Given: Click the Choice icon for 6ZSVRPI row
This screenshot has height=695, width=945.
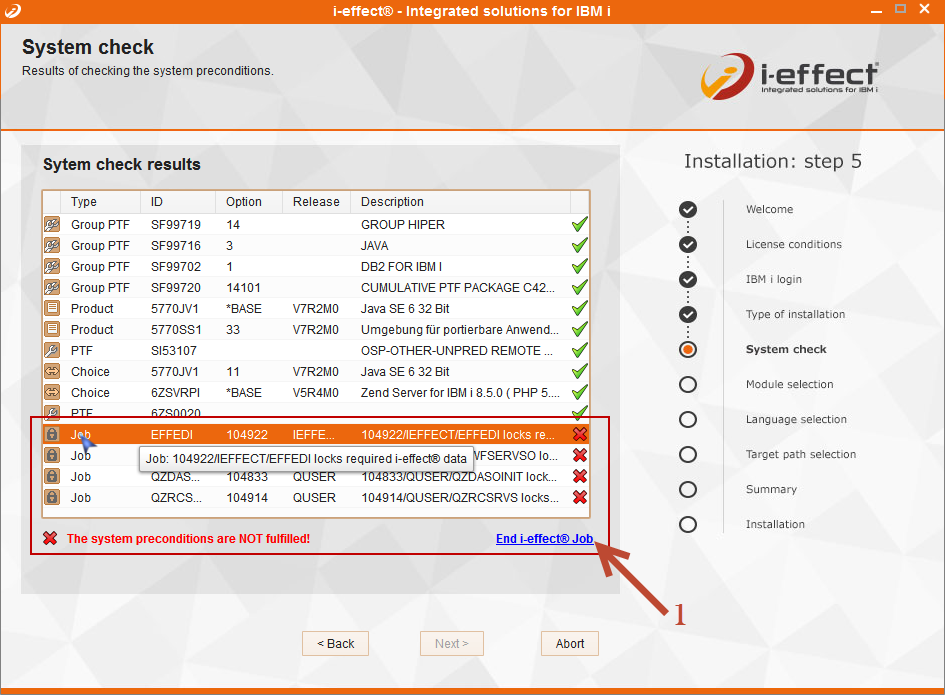Looking at the screenshot, I should pyautogui.click(x=52, y=393).
